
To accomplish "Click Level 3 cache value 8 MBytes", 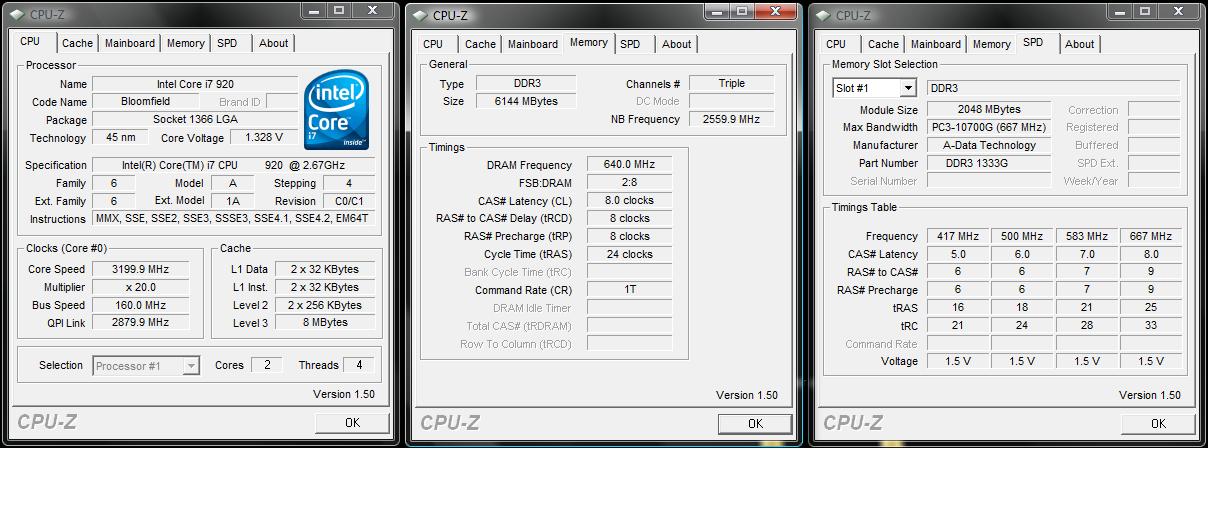I will pyautogui.click(x=326, y=322).
